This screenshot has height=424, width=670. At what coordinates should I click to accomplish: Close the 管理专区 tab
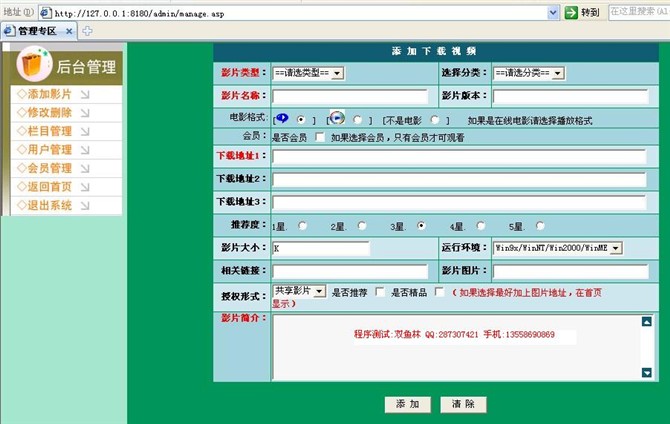(69, 31)
